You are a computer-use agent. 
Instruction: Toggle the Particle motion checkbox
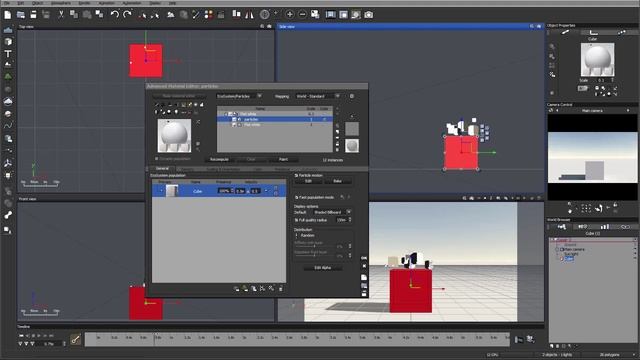point(296,175)
